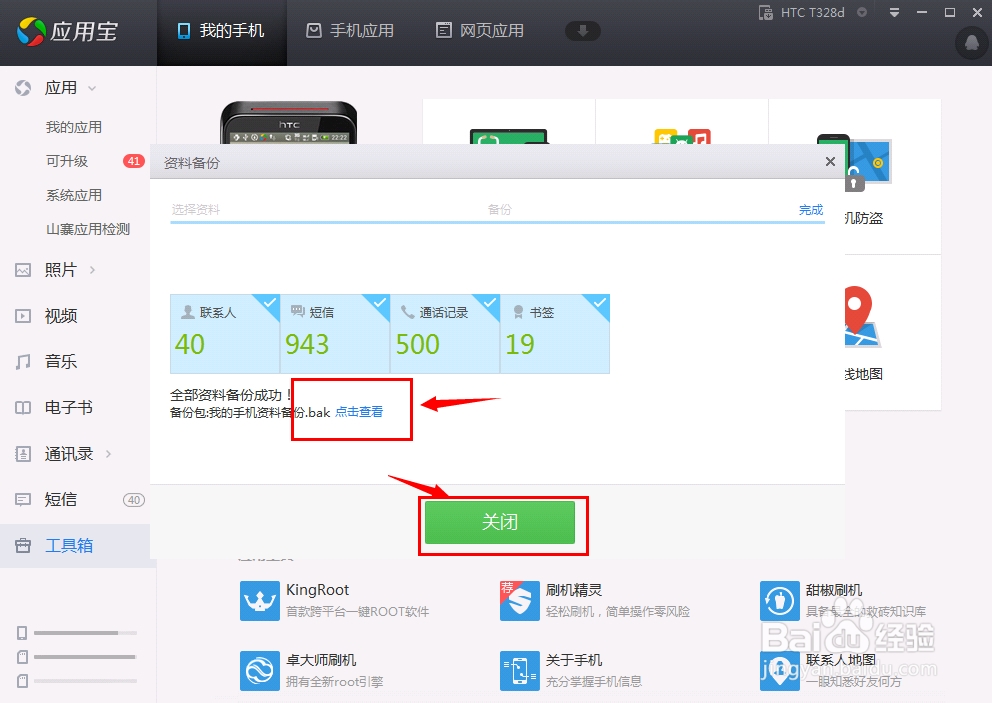Switch to the 手机应用 tab

point(350,30)
